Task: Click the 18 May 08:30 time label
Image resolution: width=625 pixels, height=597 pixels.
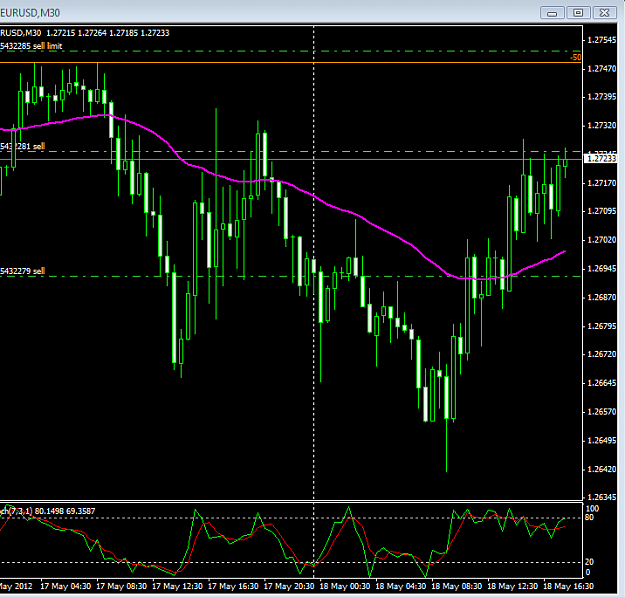Action: [456, 586]
